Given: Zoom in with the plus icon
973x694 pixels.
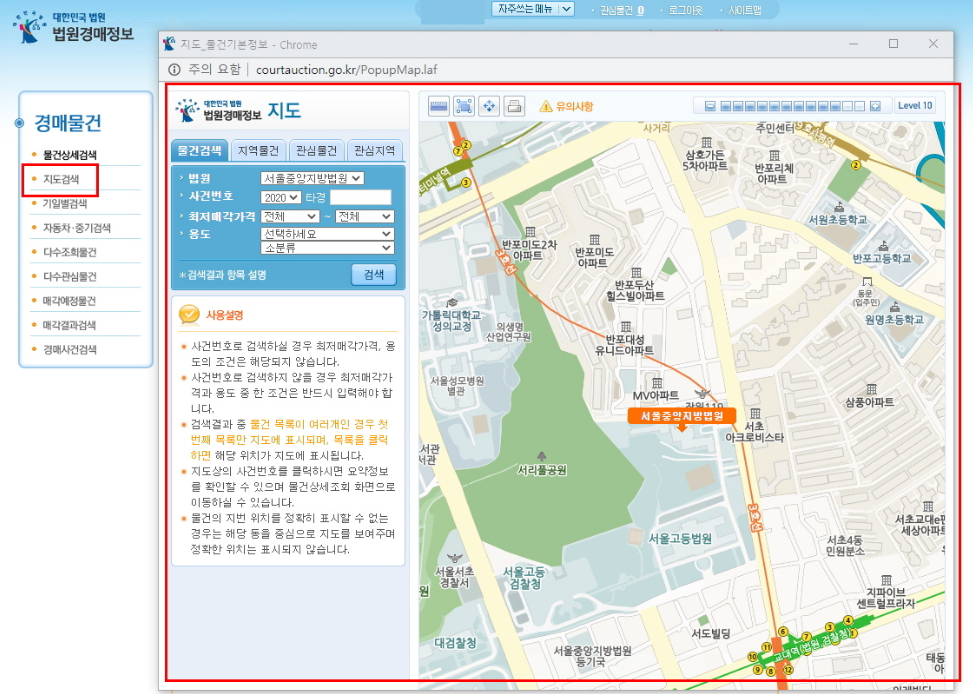Looking at the screenshot, I should point(876,106).
